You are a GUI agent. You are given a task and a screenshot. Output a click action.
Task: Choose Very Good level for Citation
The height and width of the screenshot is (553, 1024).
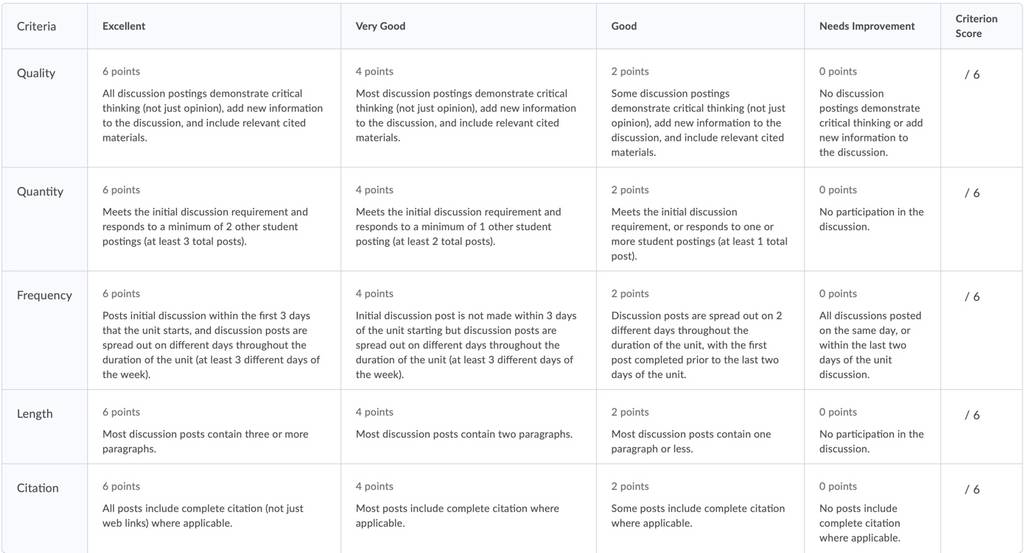468,509
